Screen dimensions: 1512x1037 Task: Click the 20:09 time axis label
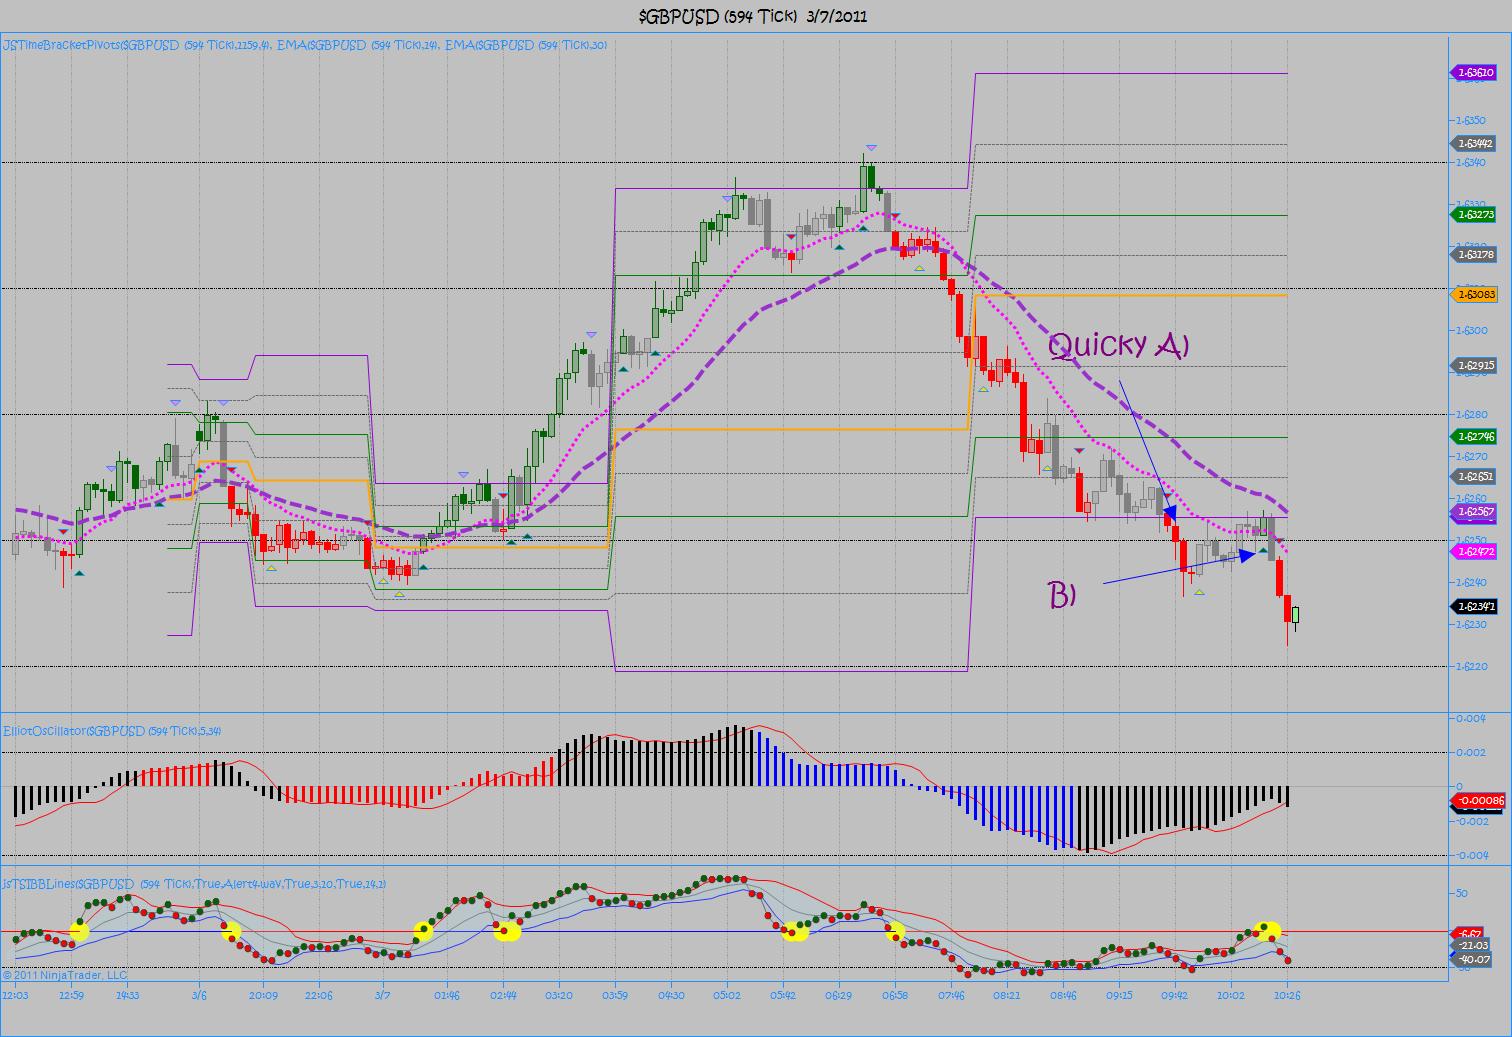pyautogui.click(x=262, y=995)
